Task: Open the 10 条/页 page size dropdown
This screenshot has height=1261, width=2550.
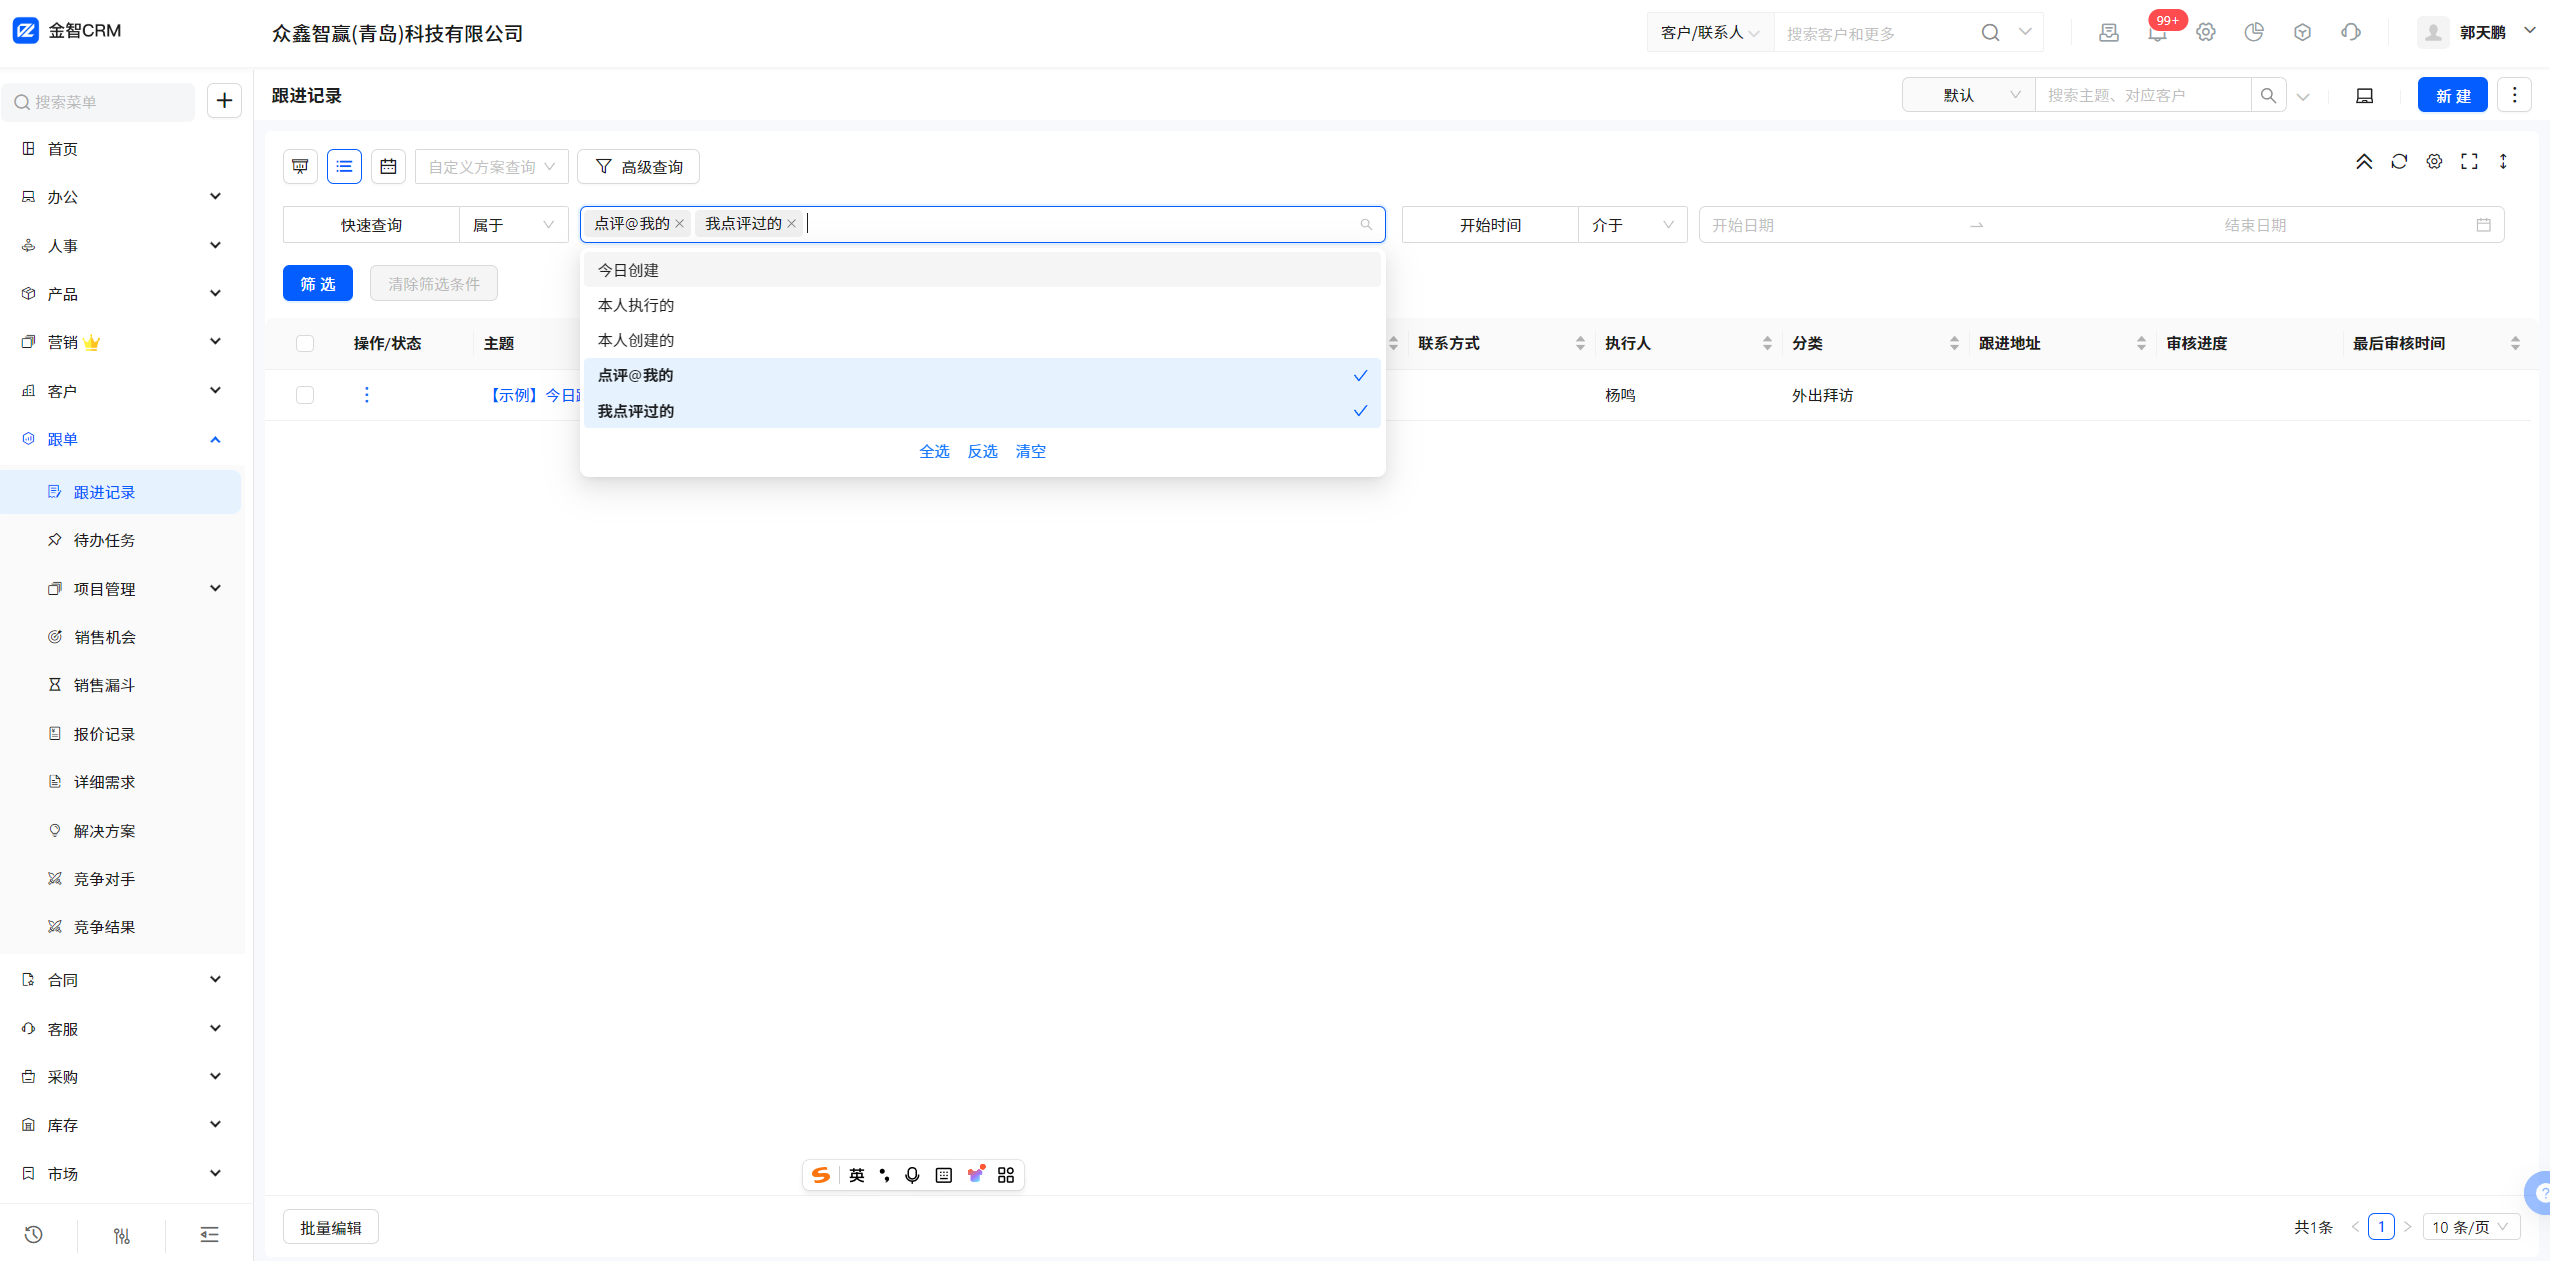Action: [2470, 1227]
